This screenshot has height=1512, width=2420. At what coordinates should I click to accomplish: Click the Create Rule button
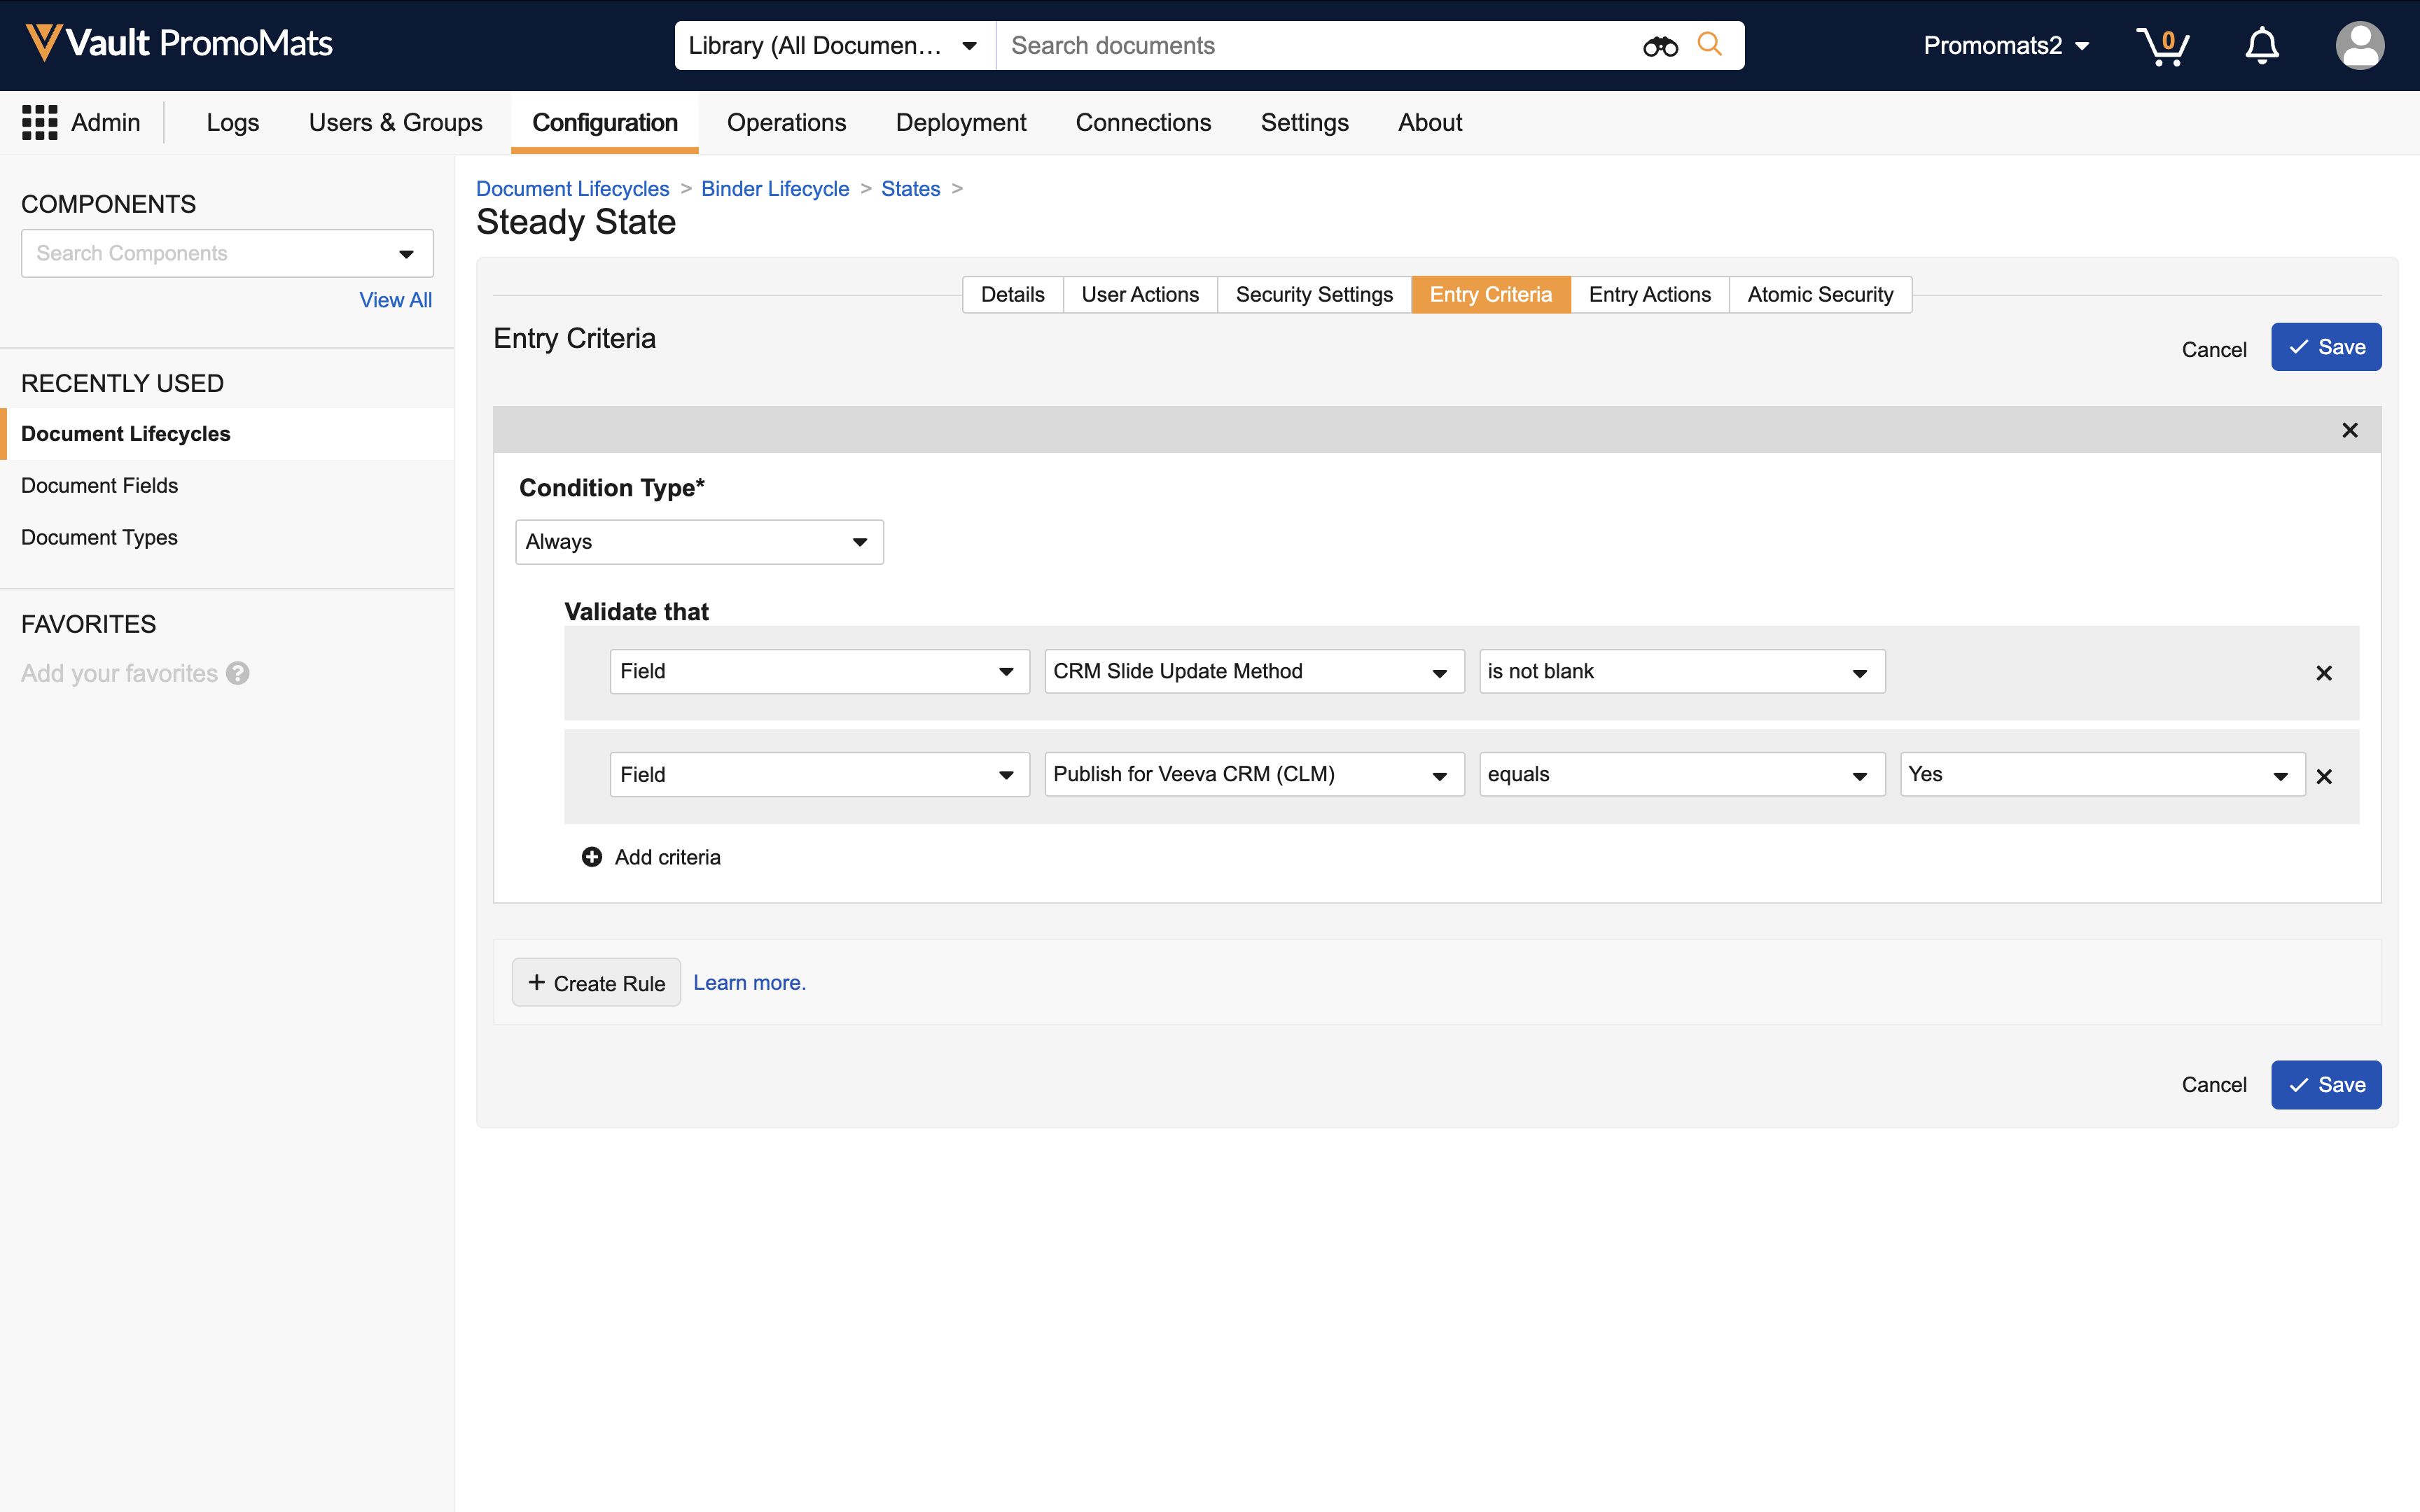[x=596, y=983]
